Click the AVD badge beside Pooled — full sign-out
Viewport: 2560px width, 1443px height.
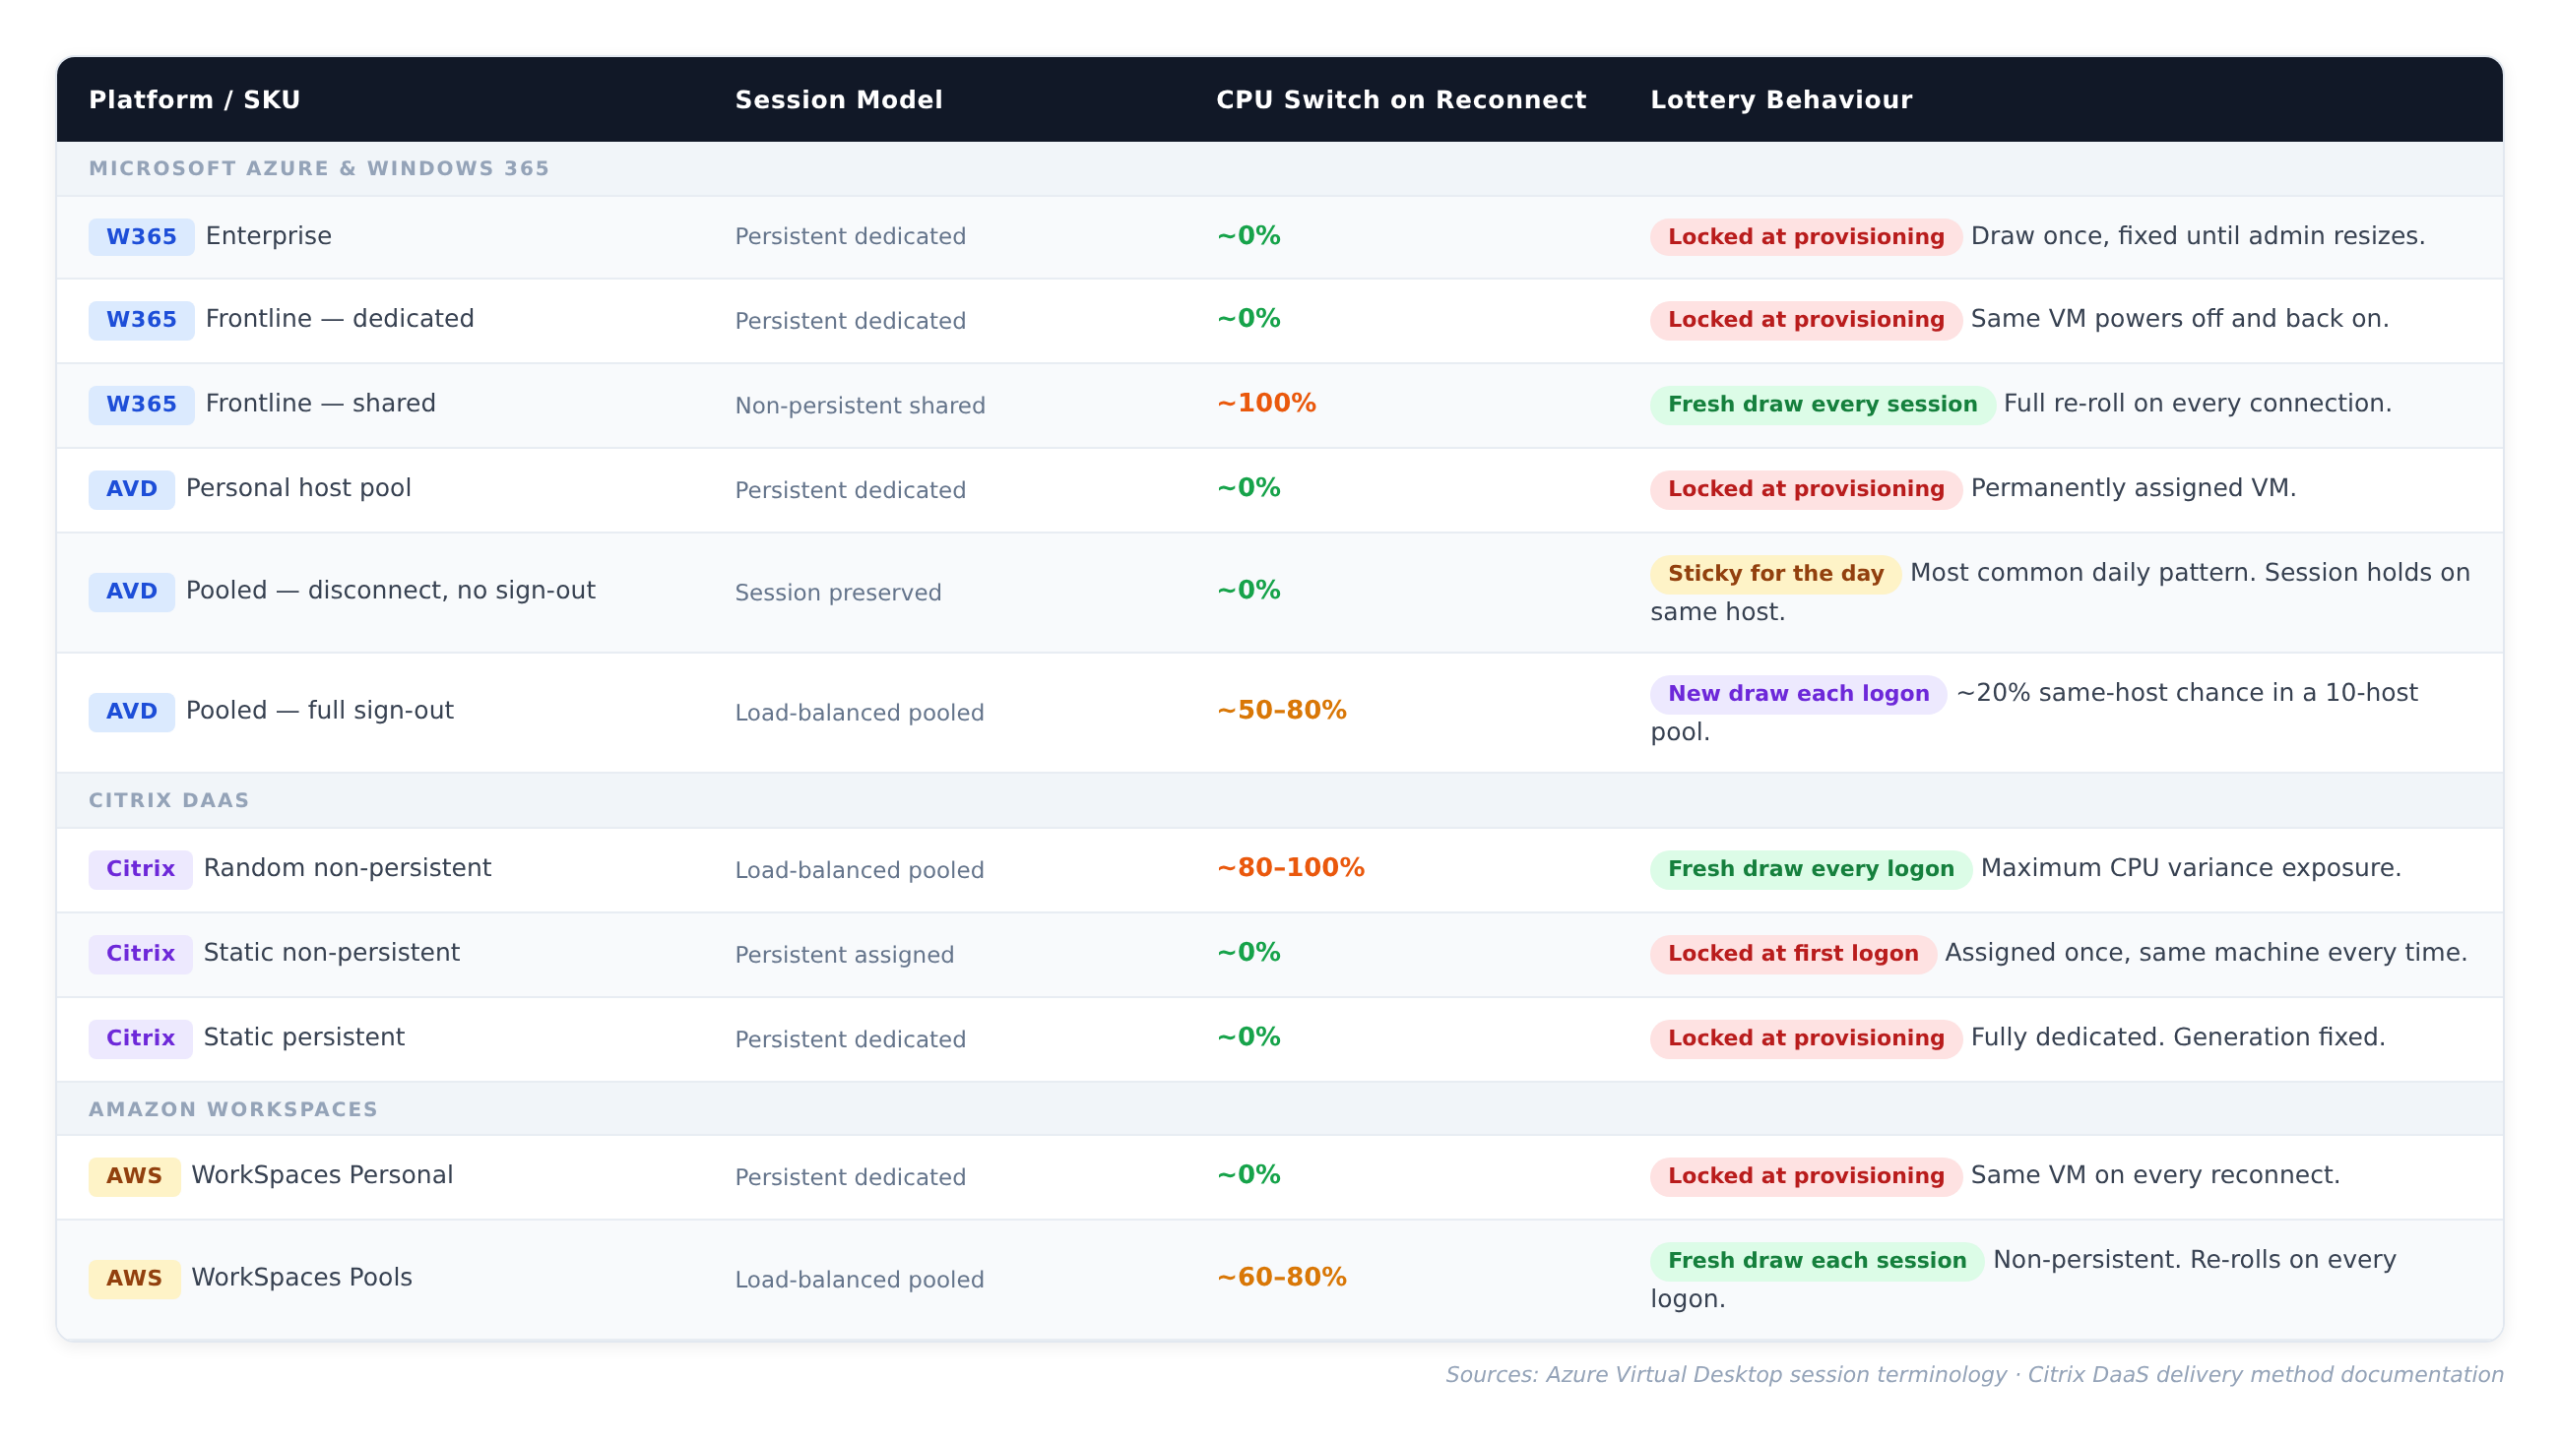point(131,712)
